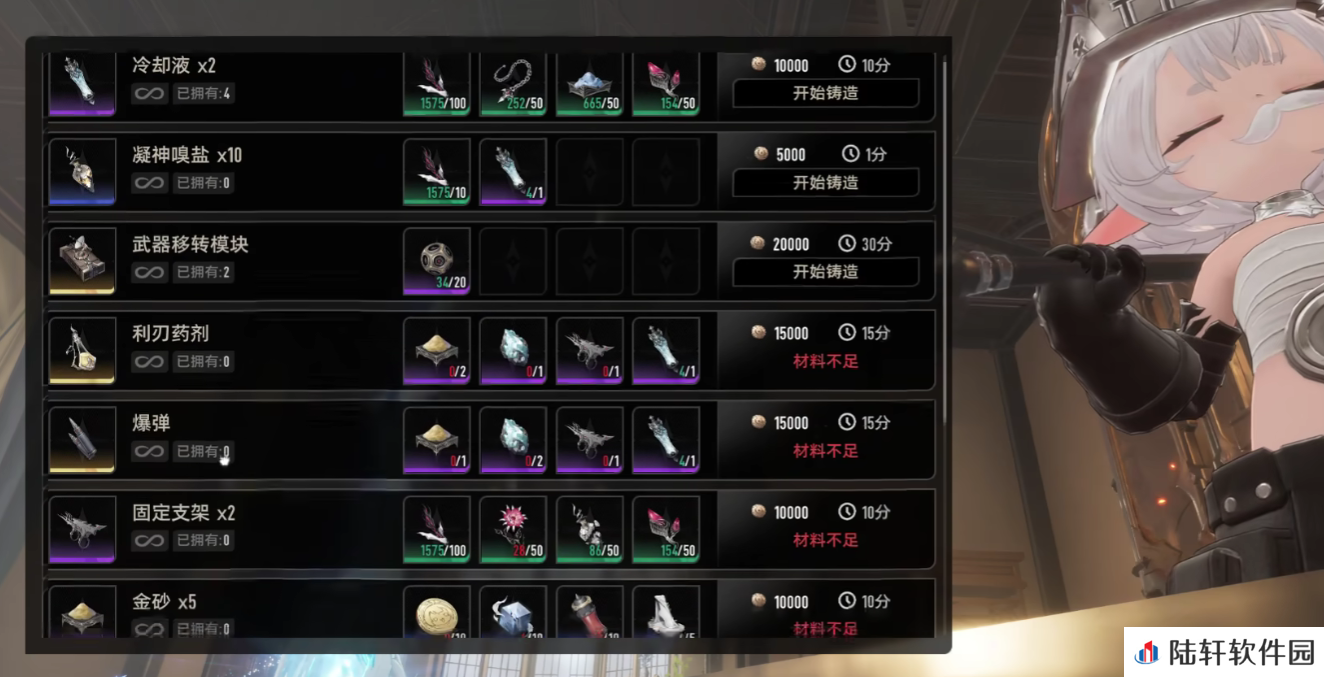Click the 已拥有:2 tag under 武器移转模块
Screen dimensions: 1324x677
204,272
